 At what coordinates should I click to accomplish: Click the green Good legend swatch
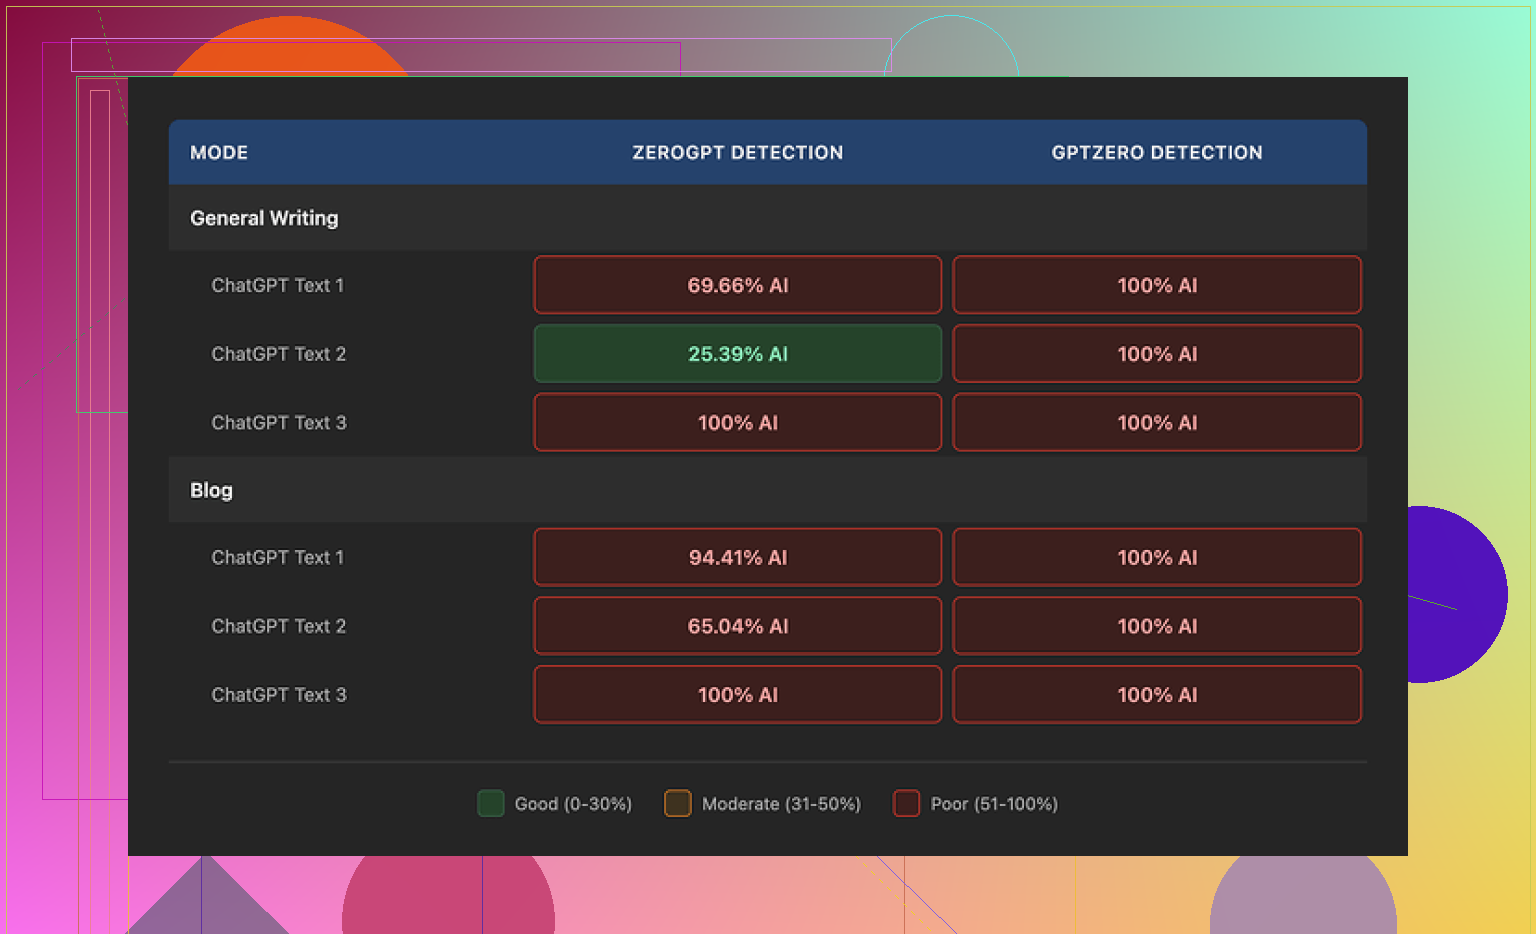[x=490, y=804]
